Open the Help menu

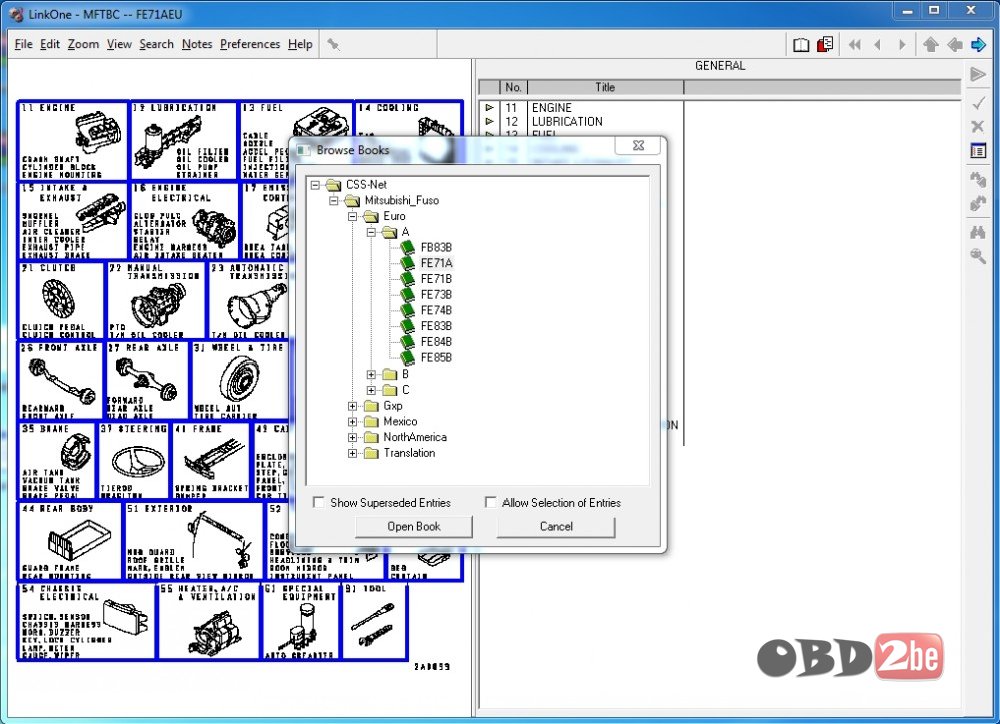point(300,44)
